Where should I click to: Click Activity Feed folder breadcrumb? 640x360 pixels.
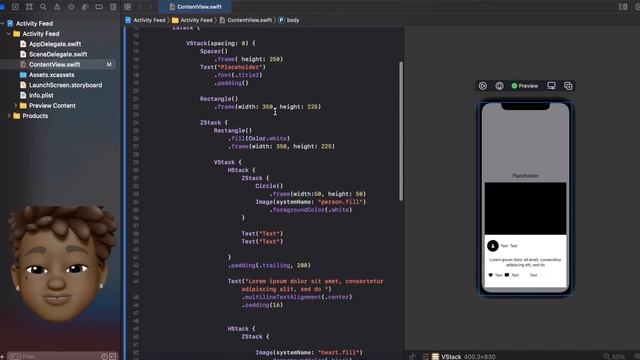pyautogui.click(x=192, y=20)
